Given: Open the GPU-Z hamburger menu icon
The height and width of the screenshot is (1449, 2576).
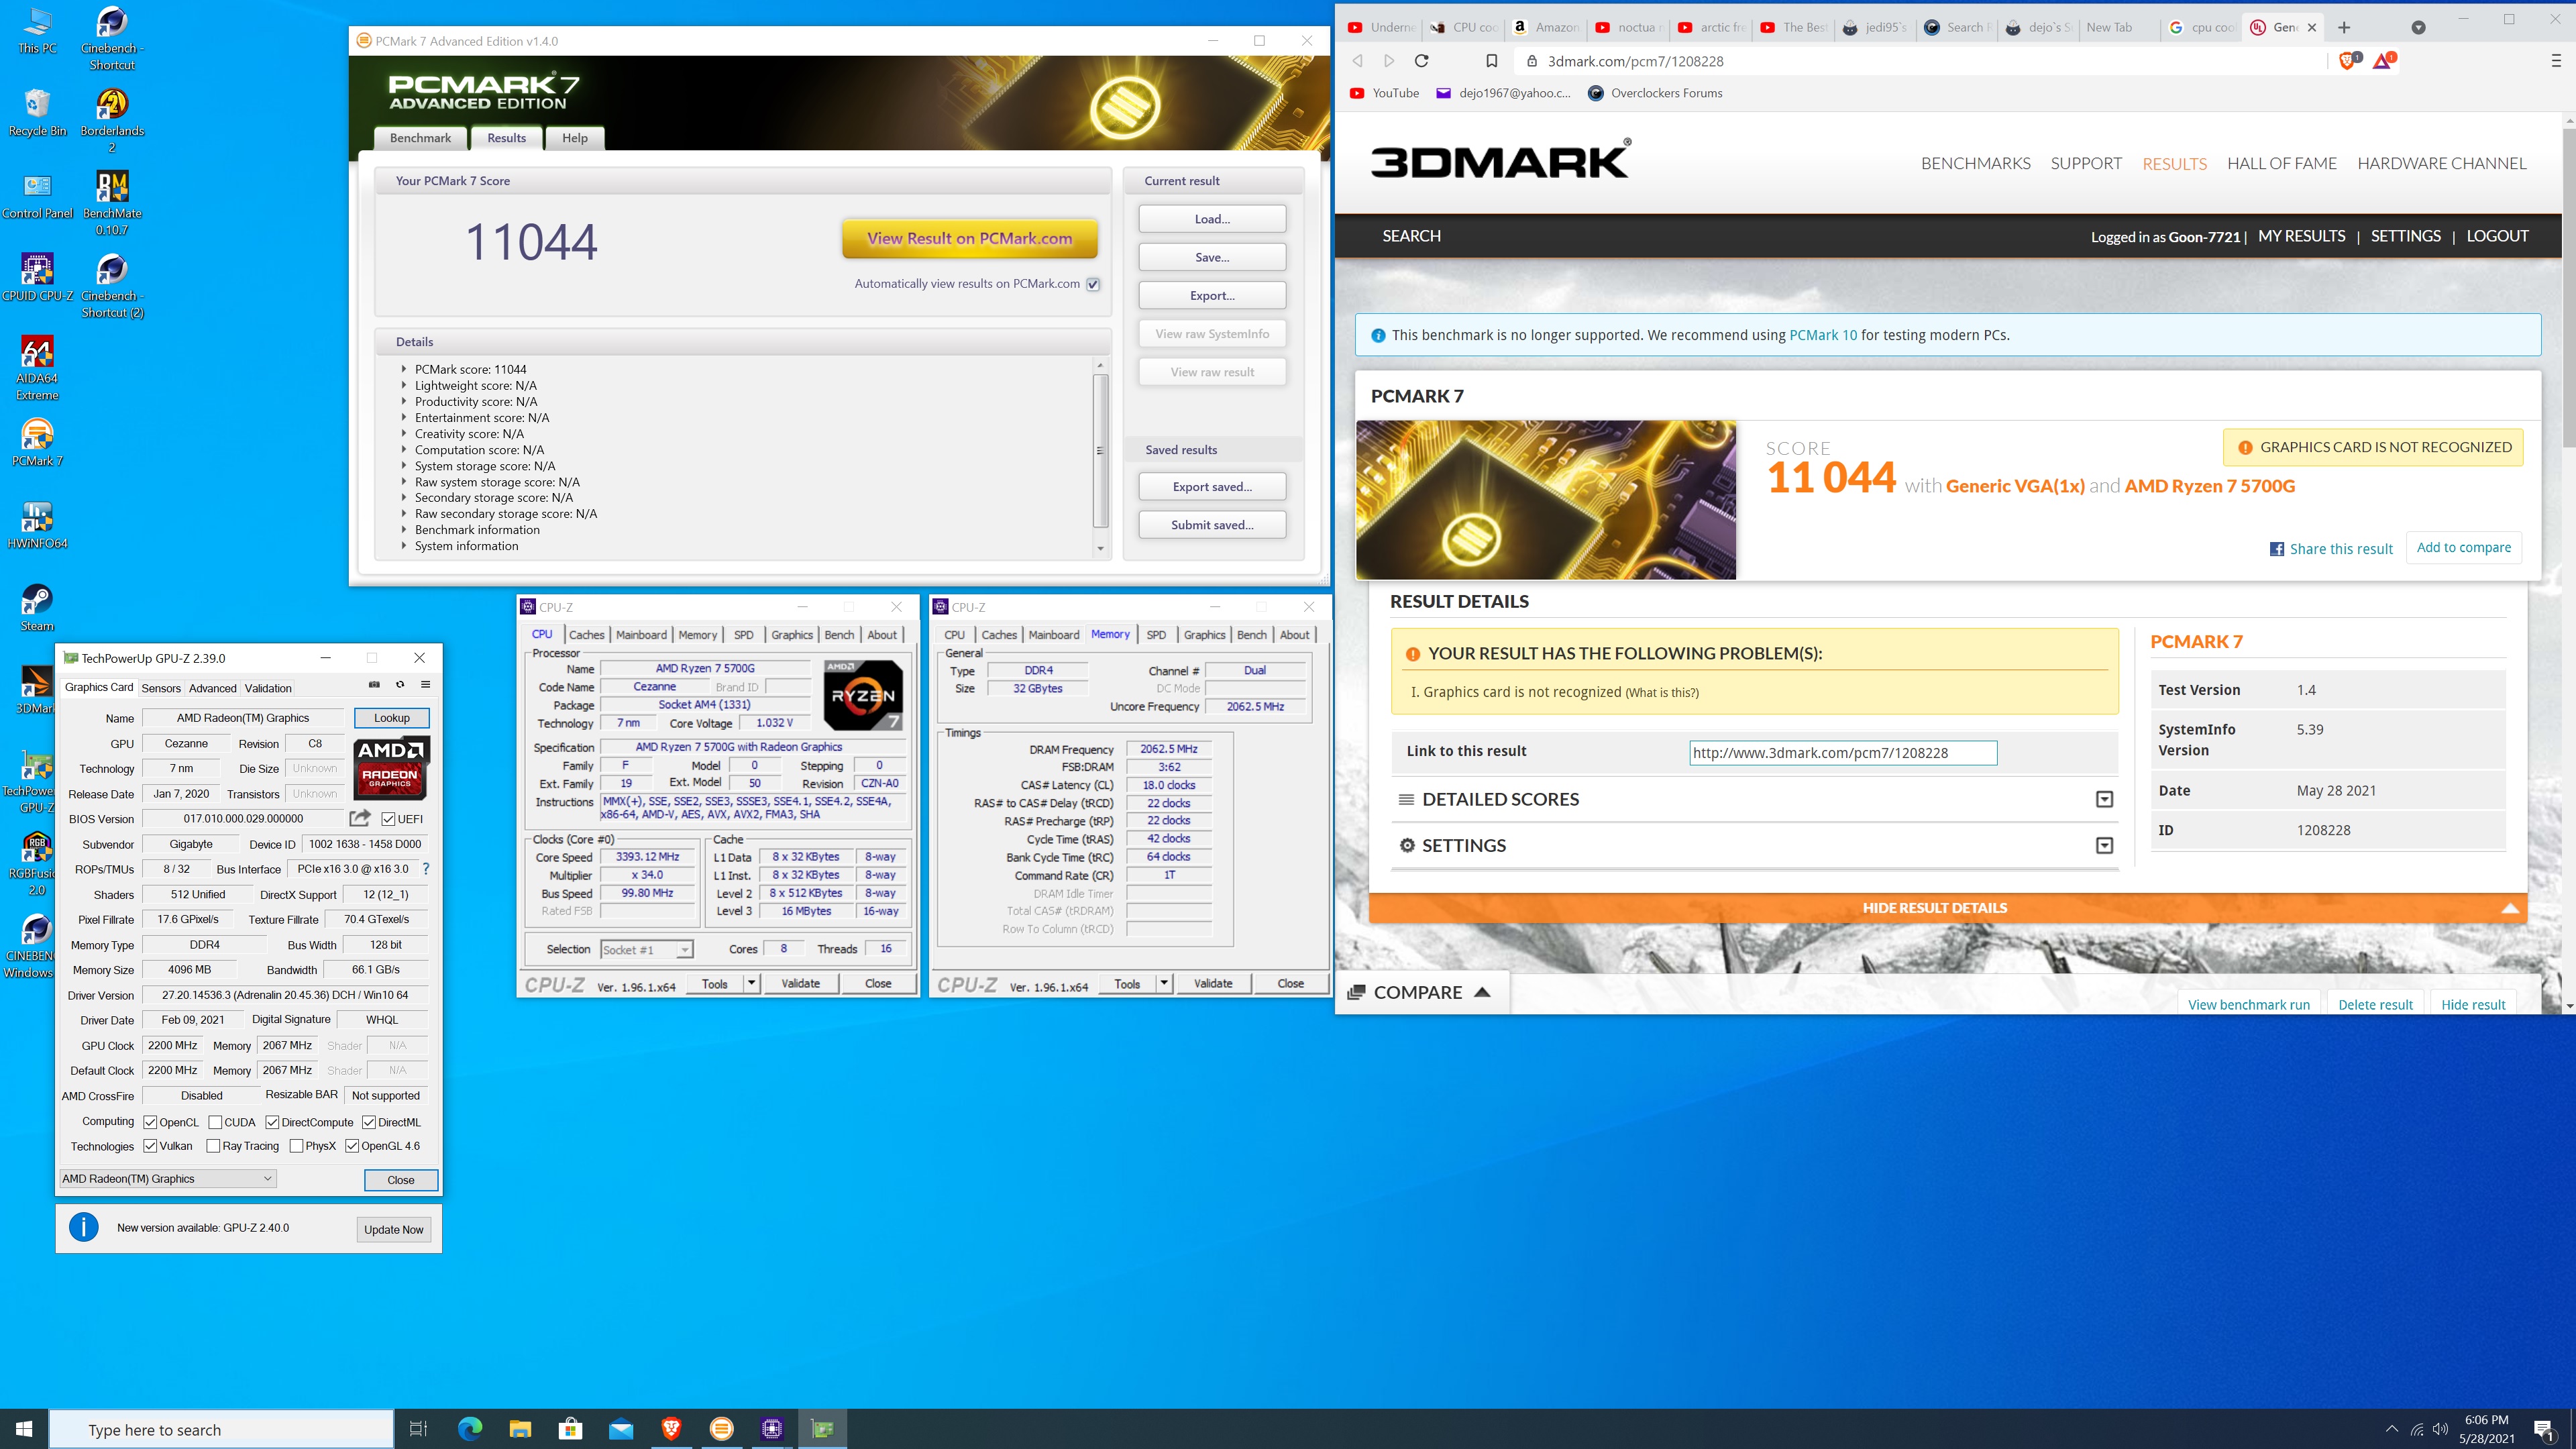Looking at the screenshot, I should (x=425, y=685).
